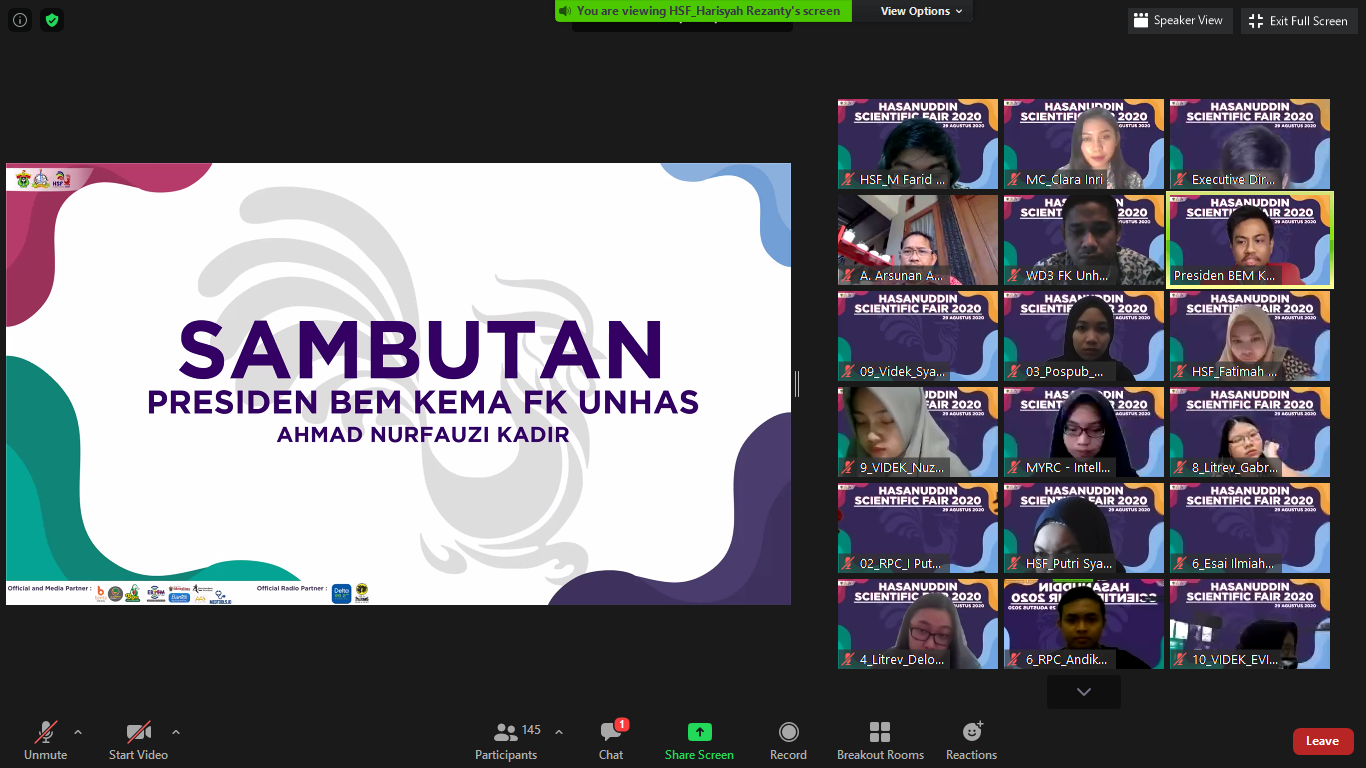Click the divider handle beside the shared screen
The width and height of the screenshot is (1366, 768).
[797, 384]
